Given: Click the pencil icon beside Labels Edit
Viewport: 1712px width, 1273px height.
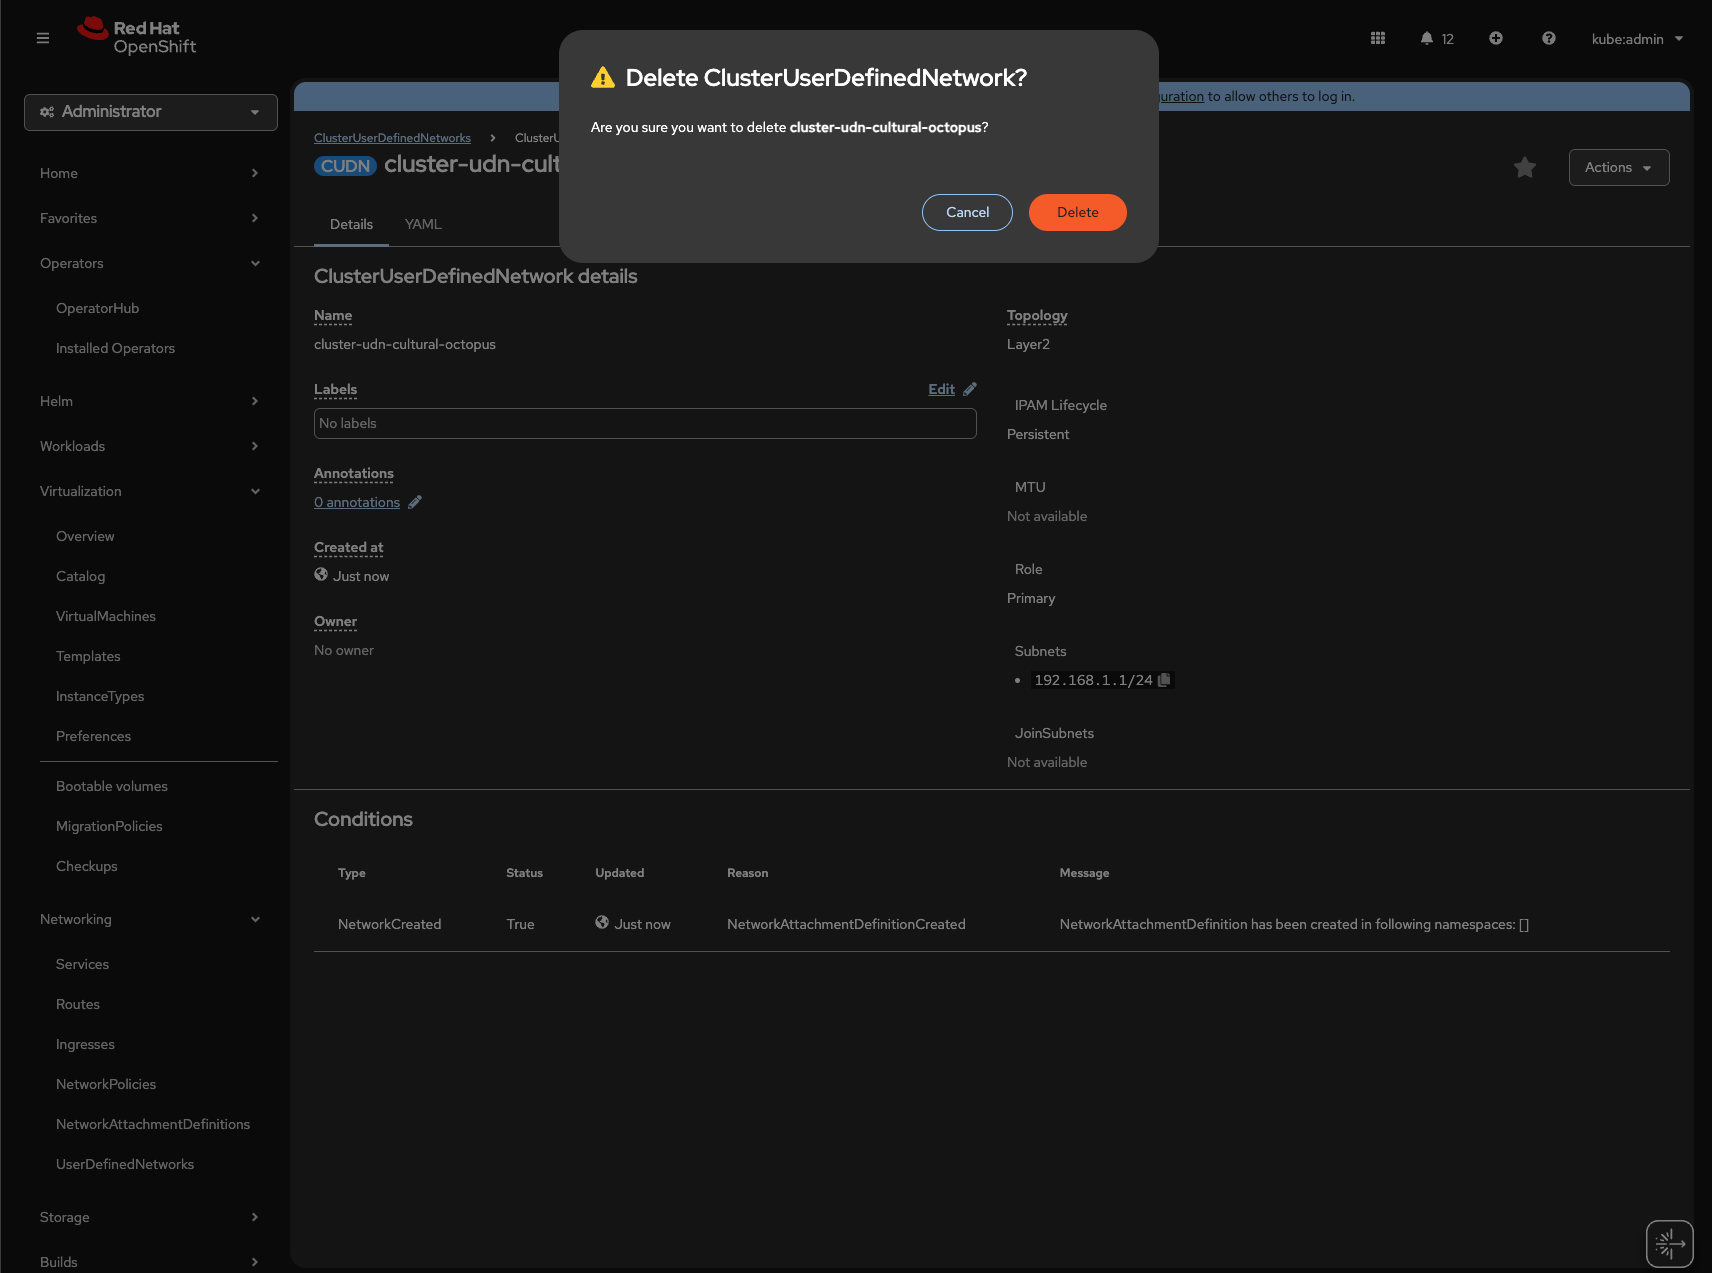Looking at the screenshot, I should pyautogui.click(x=970, y=389).
